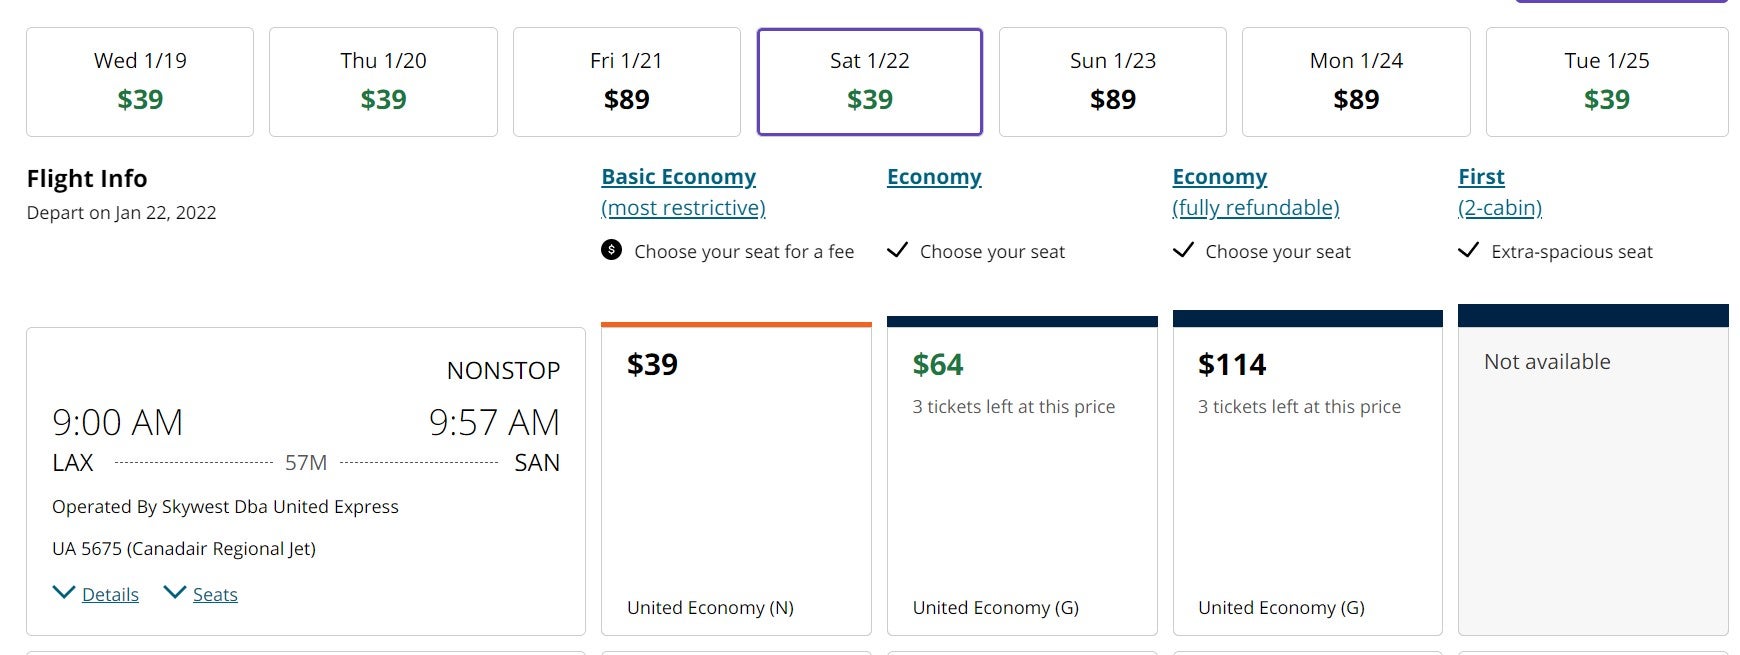Open Basic Economy (most restrictive) link
Screen dimensions: 1740x655
(x=683, y=192)
